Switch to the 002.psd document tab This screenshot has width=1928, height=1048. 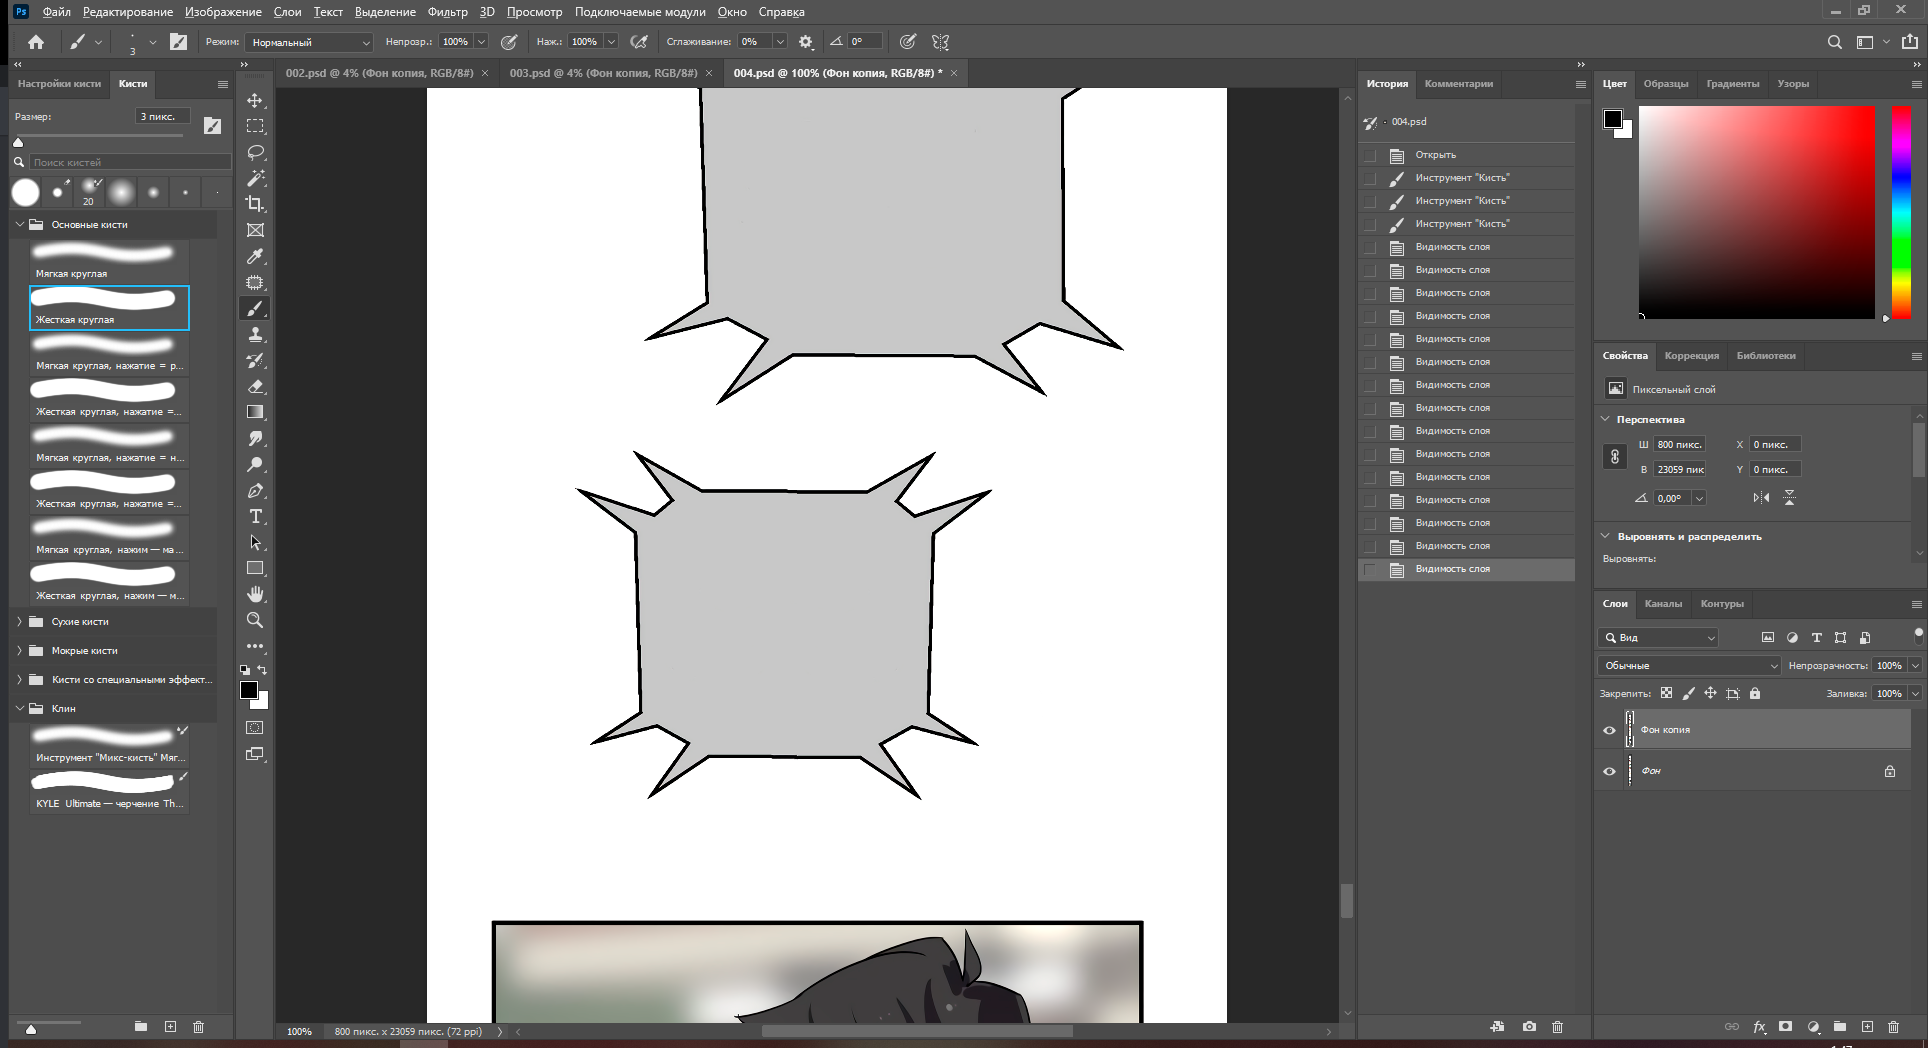(379, 73)
